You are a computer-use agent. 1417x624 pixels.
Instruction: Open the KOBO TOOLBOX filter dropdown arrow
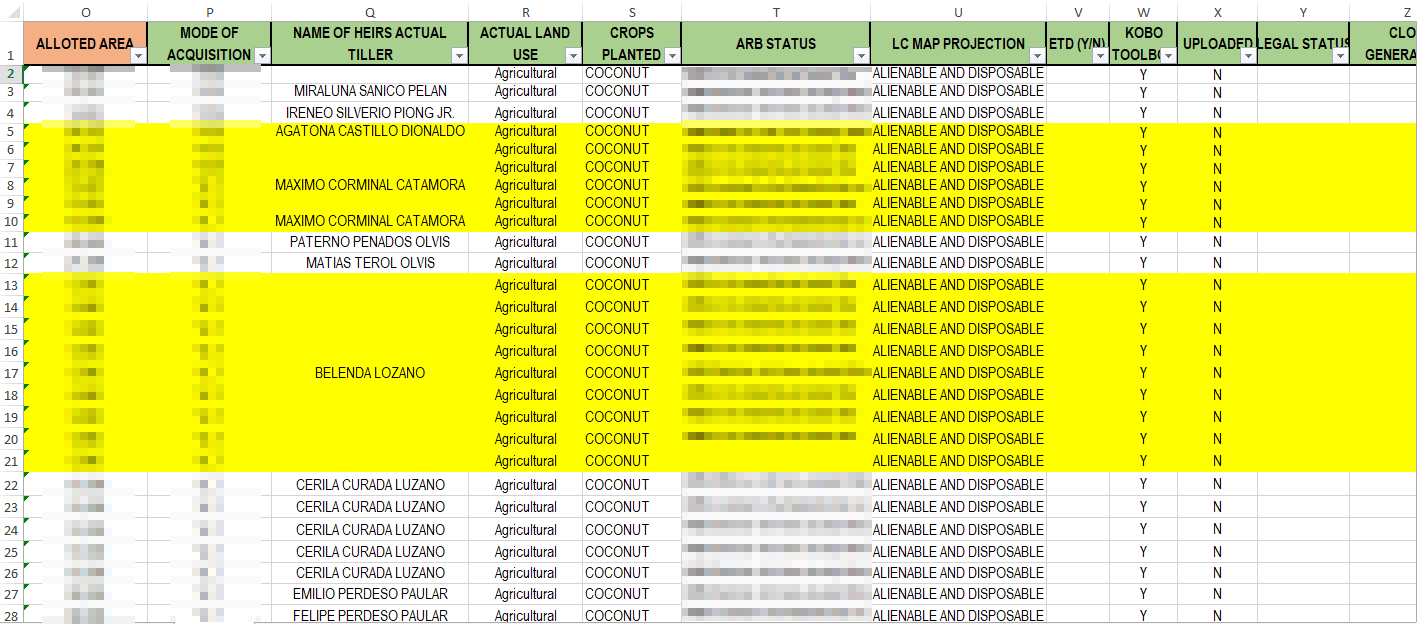[x=1167, y=56]
